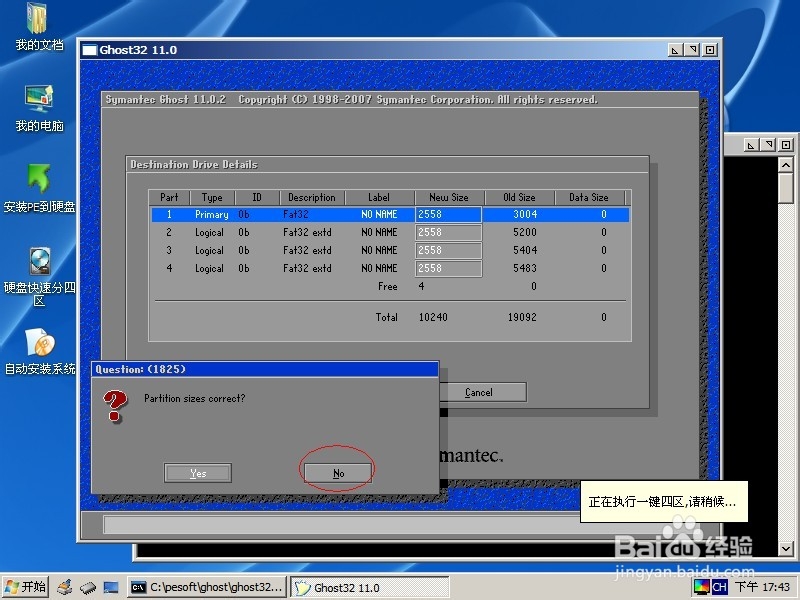
Task: Minimize the Ghost32 11.0 window
Action: coord(675,50)
